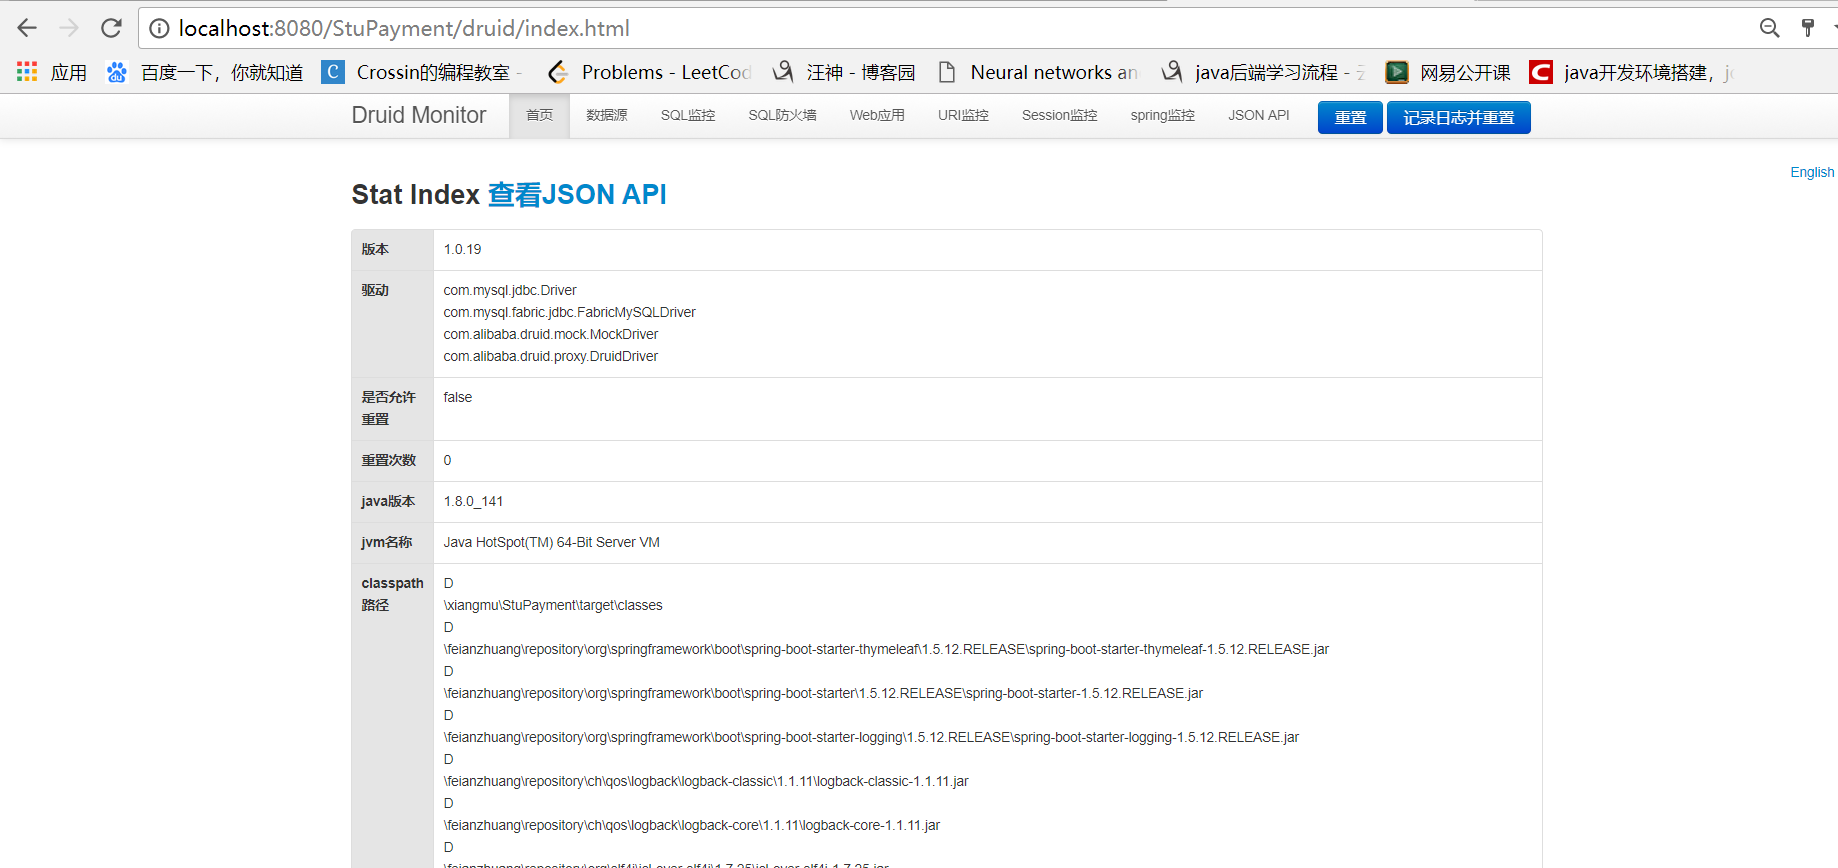
Task: Open the Web应用 tab
Action: pyautogui.click(x=877, y=116)
